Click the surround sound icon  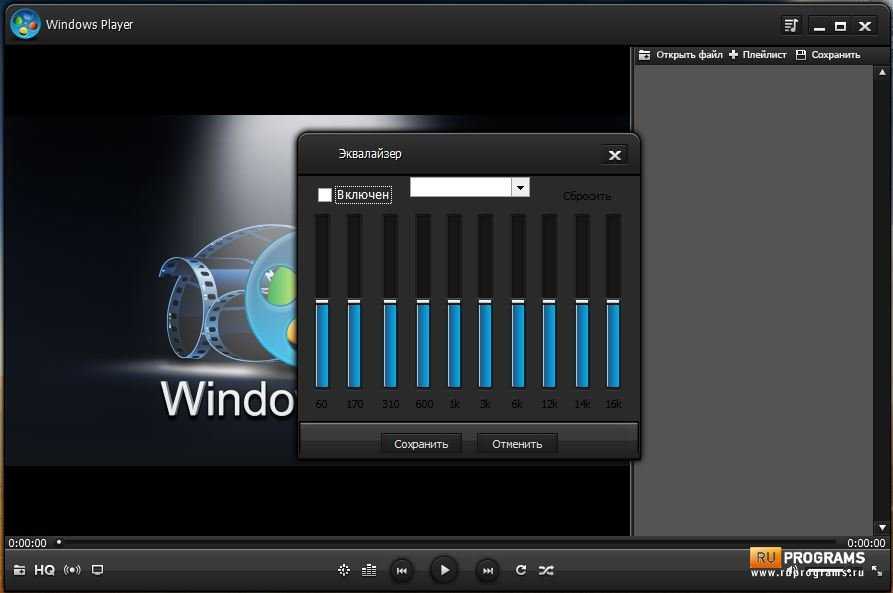point(72,570)
